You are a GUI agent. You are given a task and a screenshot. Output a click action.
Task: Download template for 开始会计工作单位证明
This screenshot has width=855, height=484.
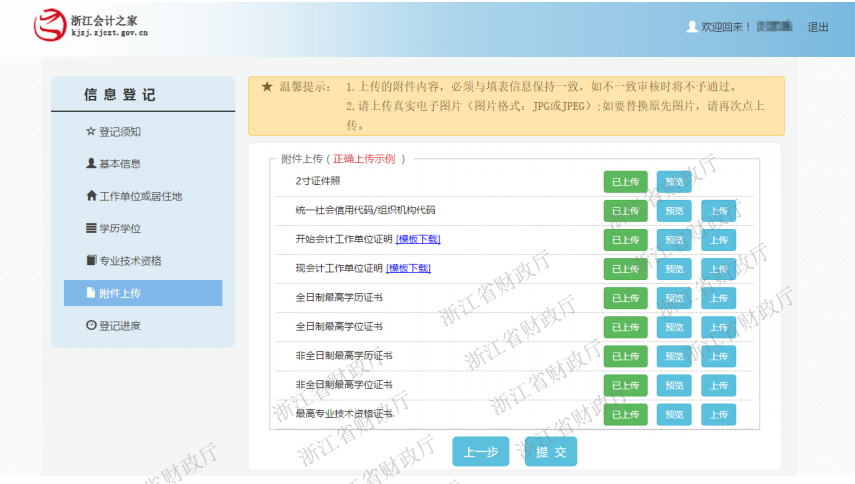click(x=418, y=239)
